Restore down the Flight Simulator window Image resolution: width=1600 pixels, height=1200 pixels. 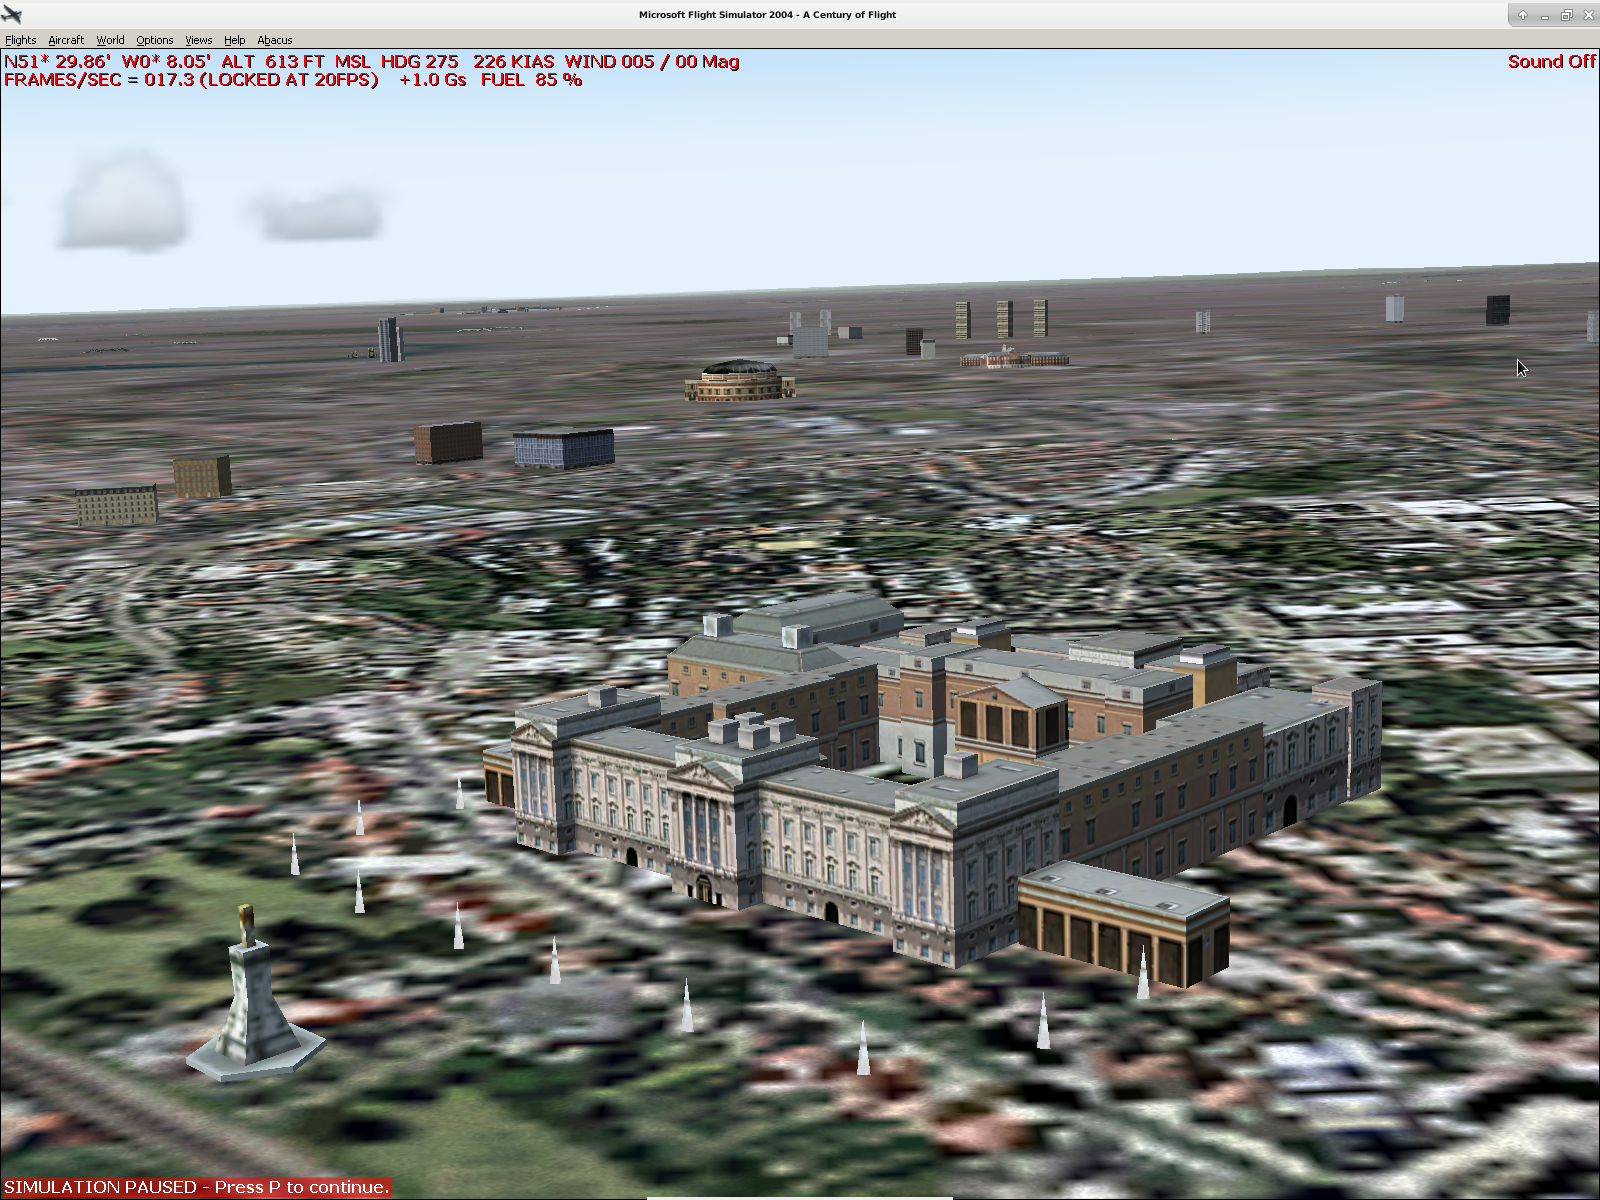(x=1567, y=15)
